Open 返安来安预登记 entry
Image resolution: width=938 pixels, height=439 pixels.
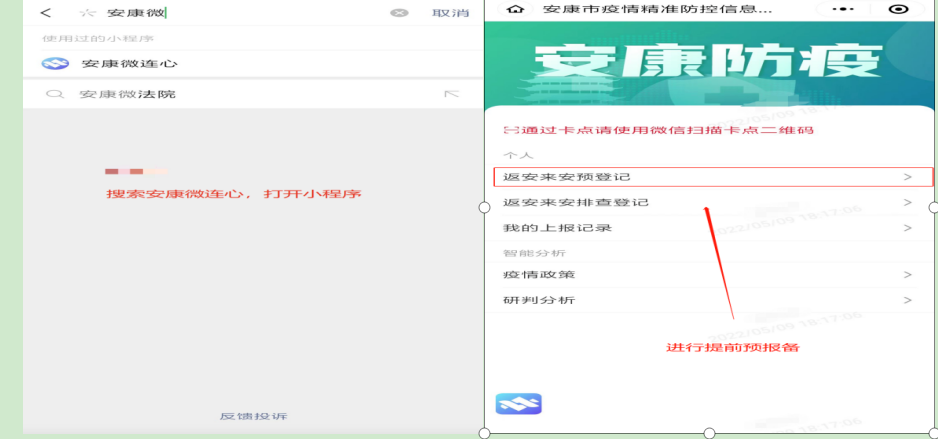tap(713, 177)
